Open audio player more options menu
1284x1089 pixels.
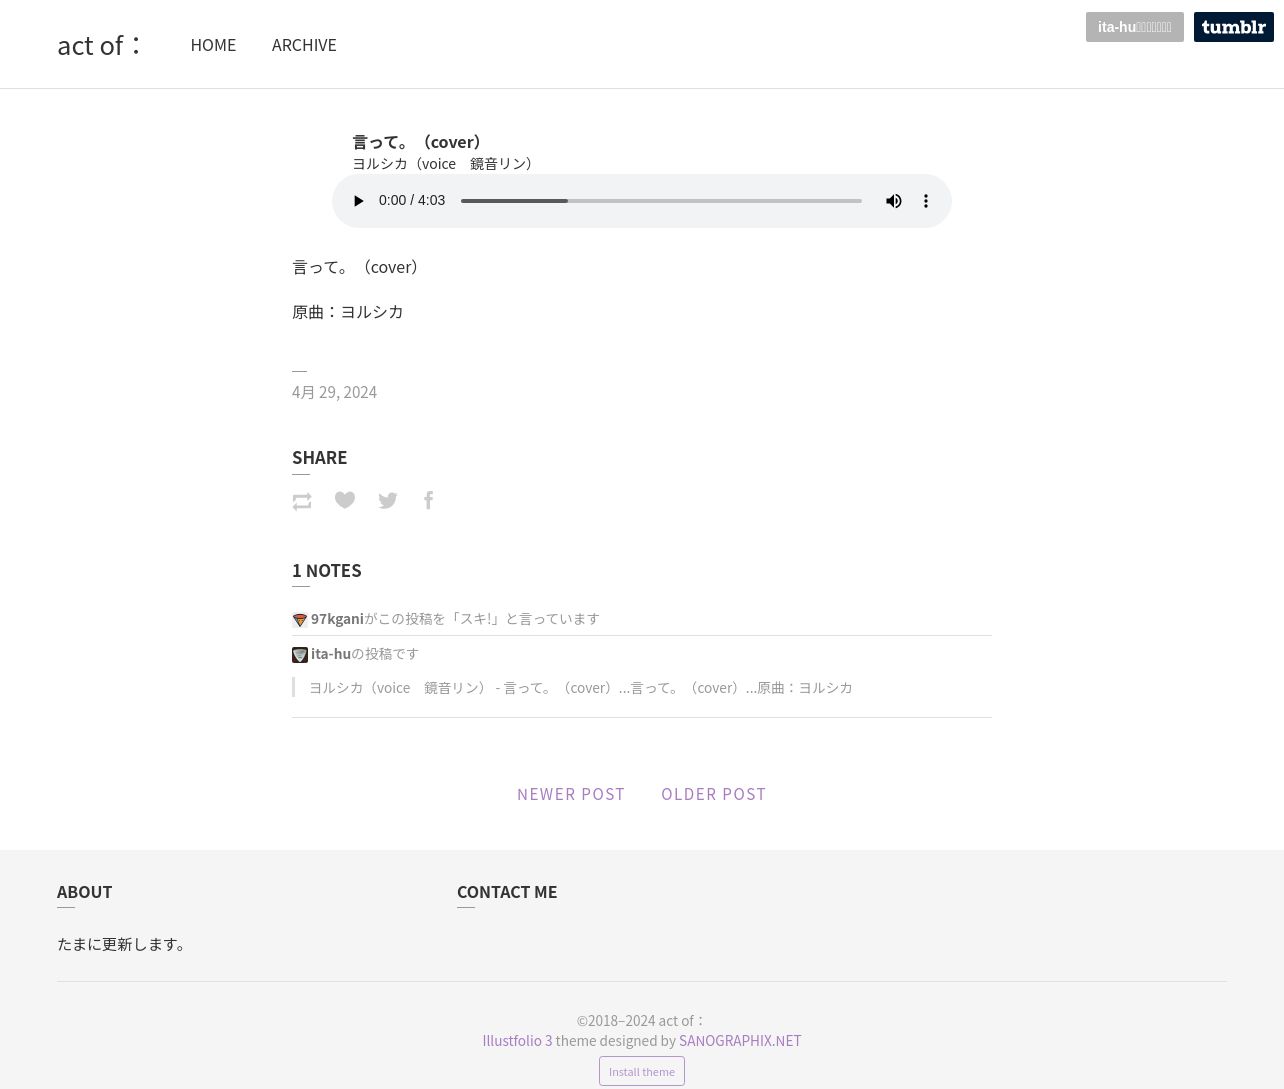(x=926, y=201)
